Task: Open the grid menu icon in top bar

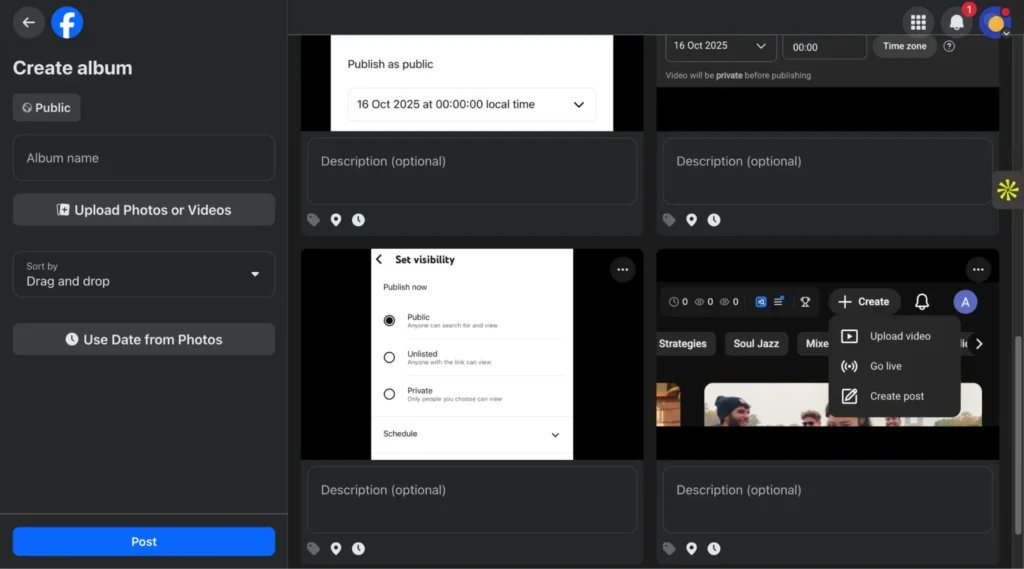Action: [918, 22]
